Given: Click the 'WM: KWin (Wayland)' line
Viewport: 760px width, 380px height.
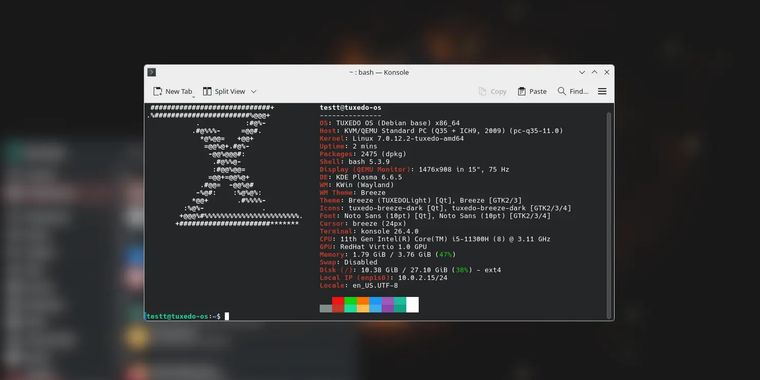Looking at the screenshot, I should pos(357,185).
